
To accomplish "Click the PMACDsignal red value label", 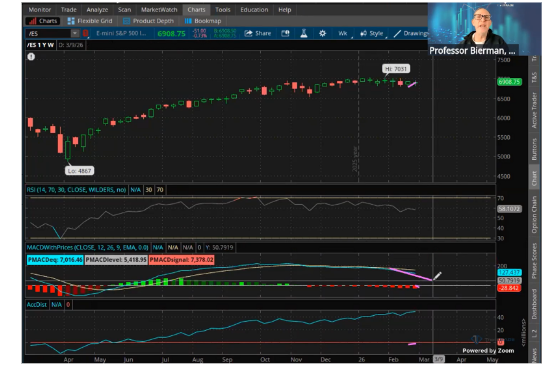I will pyautogui.click(x=181, y=260).
